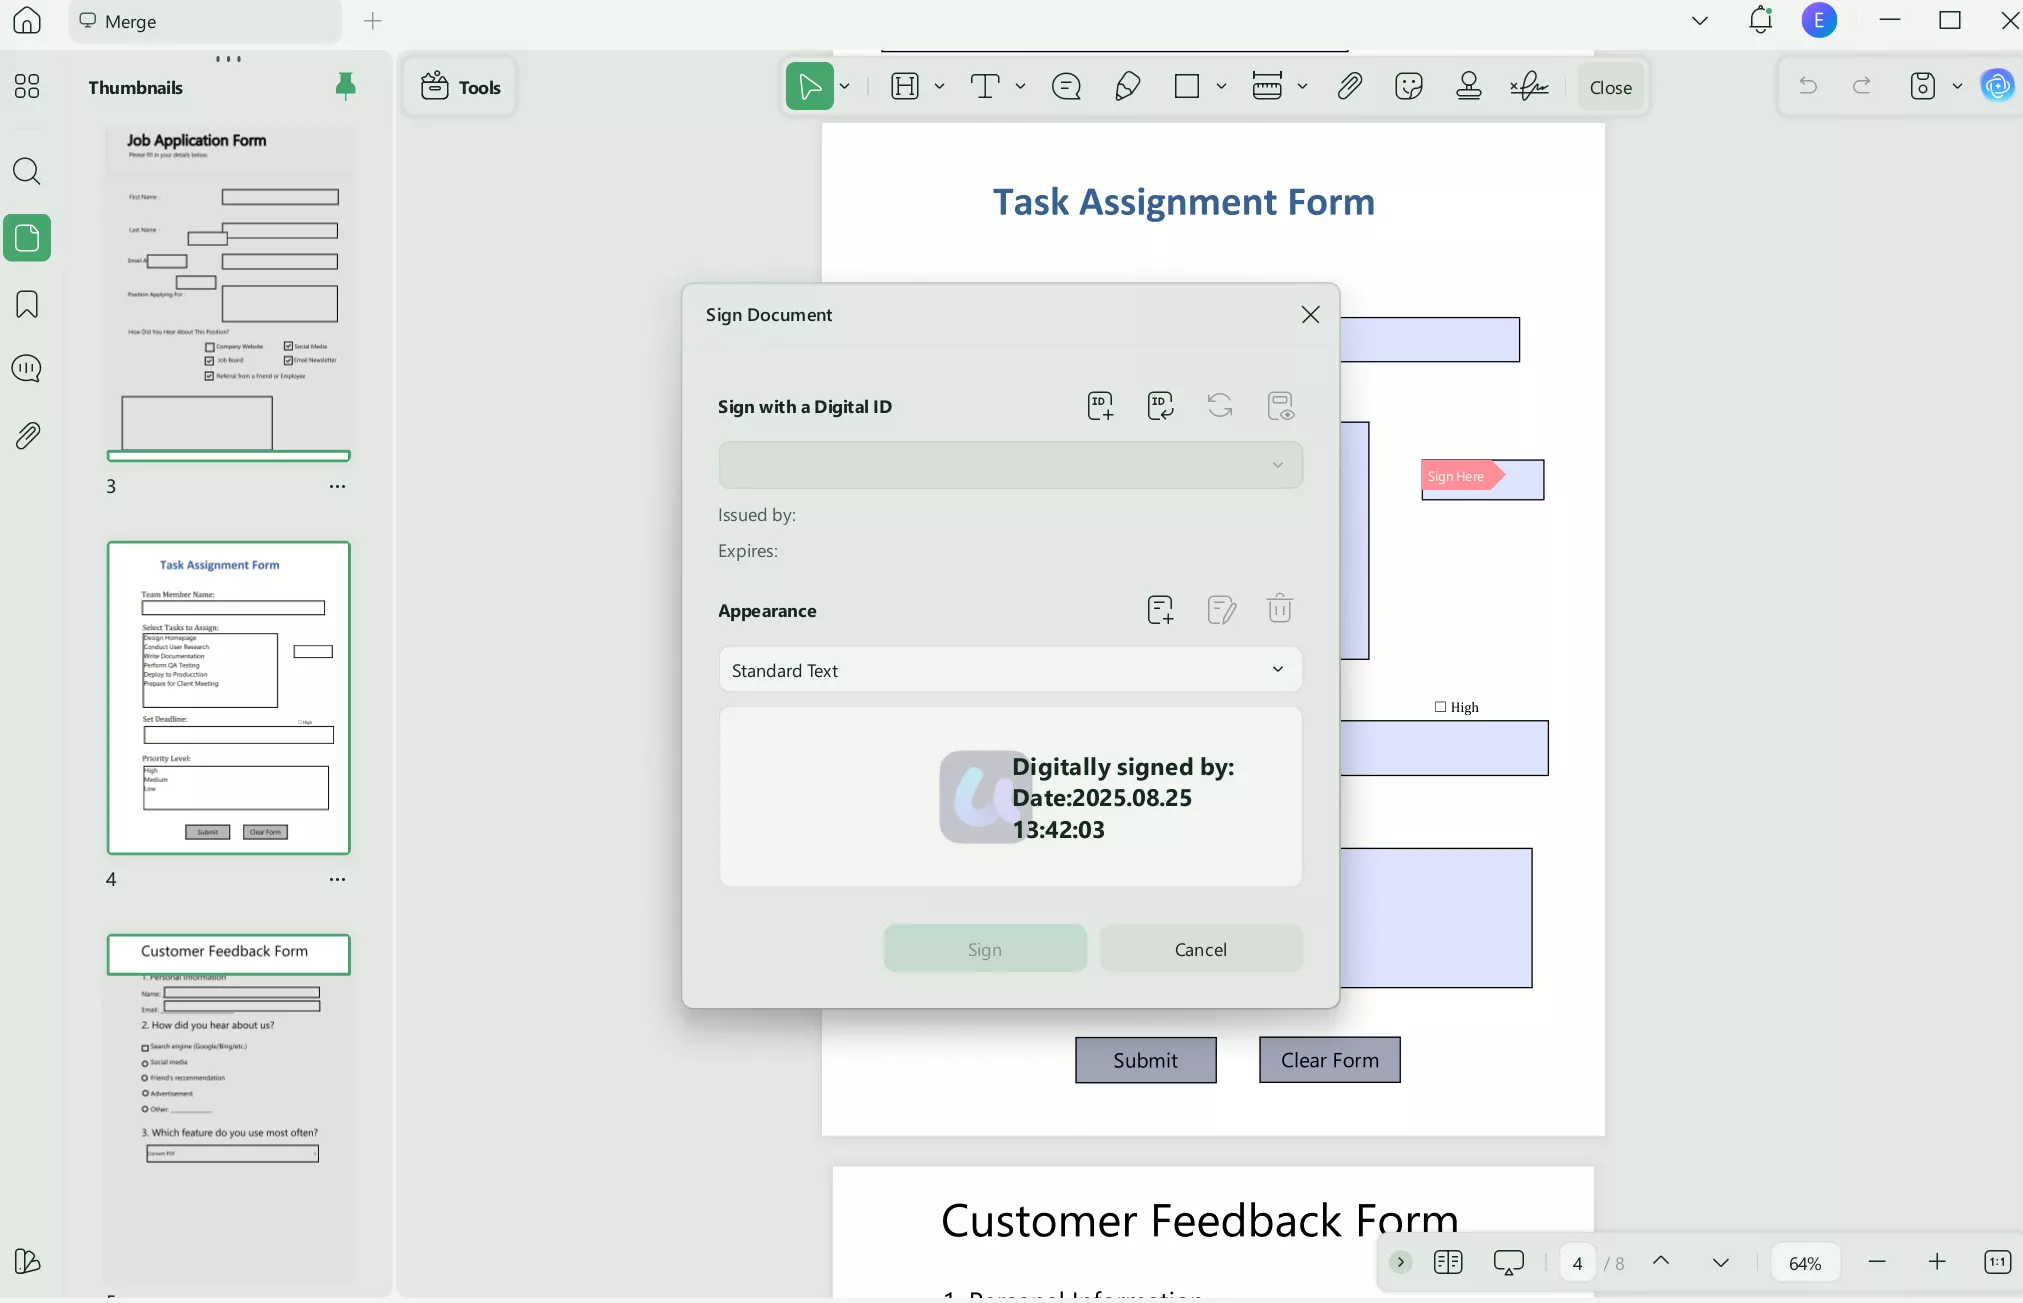The width and height of the screenshot is (2023, 1303).
Task: Open the AI assistant icon
Action: 1998,86
